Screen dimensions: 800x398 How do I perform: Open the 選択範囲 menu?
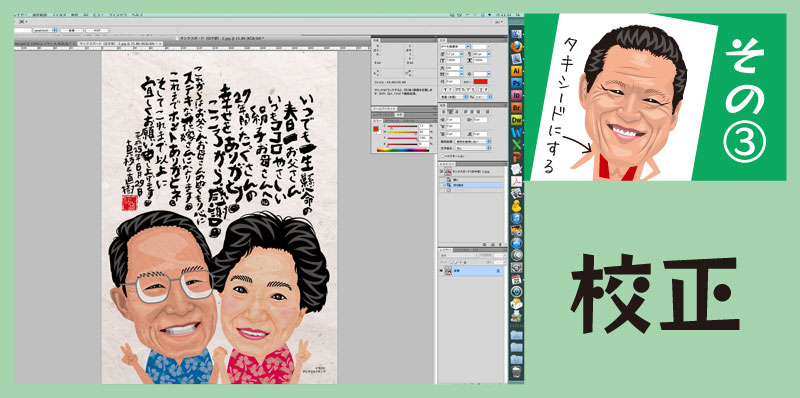click(x=40, y=15)
